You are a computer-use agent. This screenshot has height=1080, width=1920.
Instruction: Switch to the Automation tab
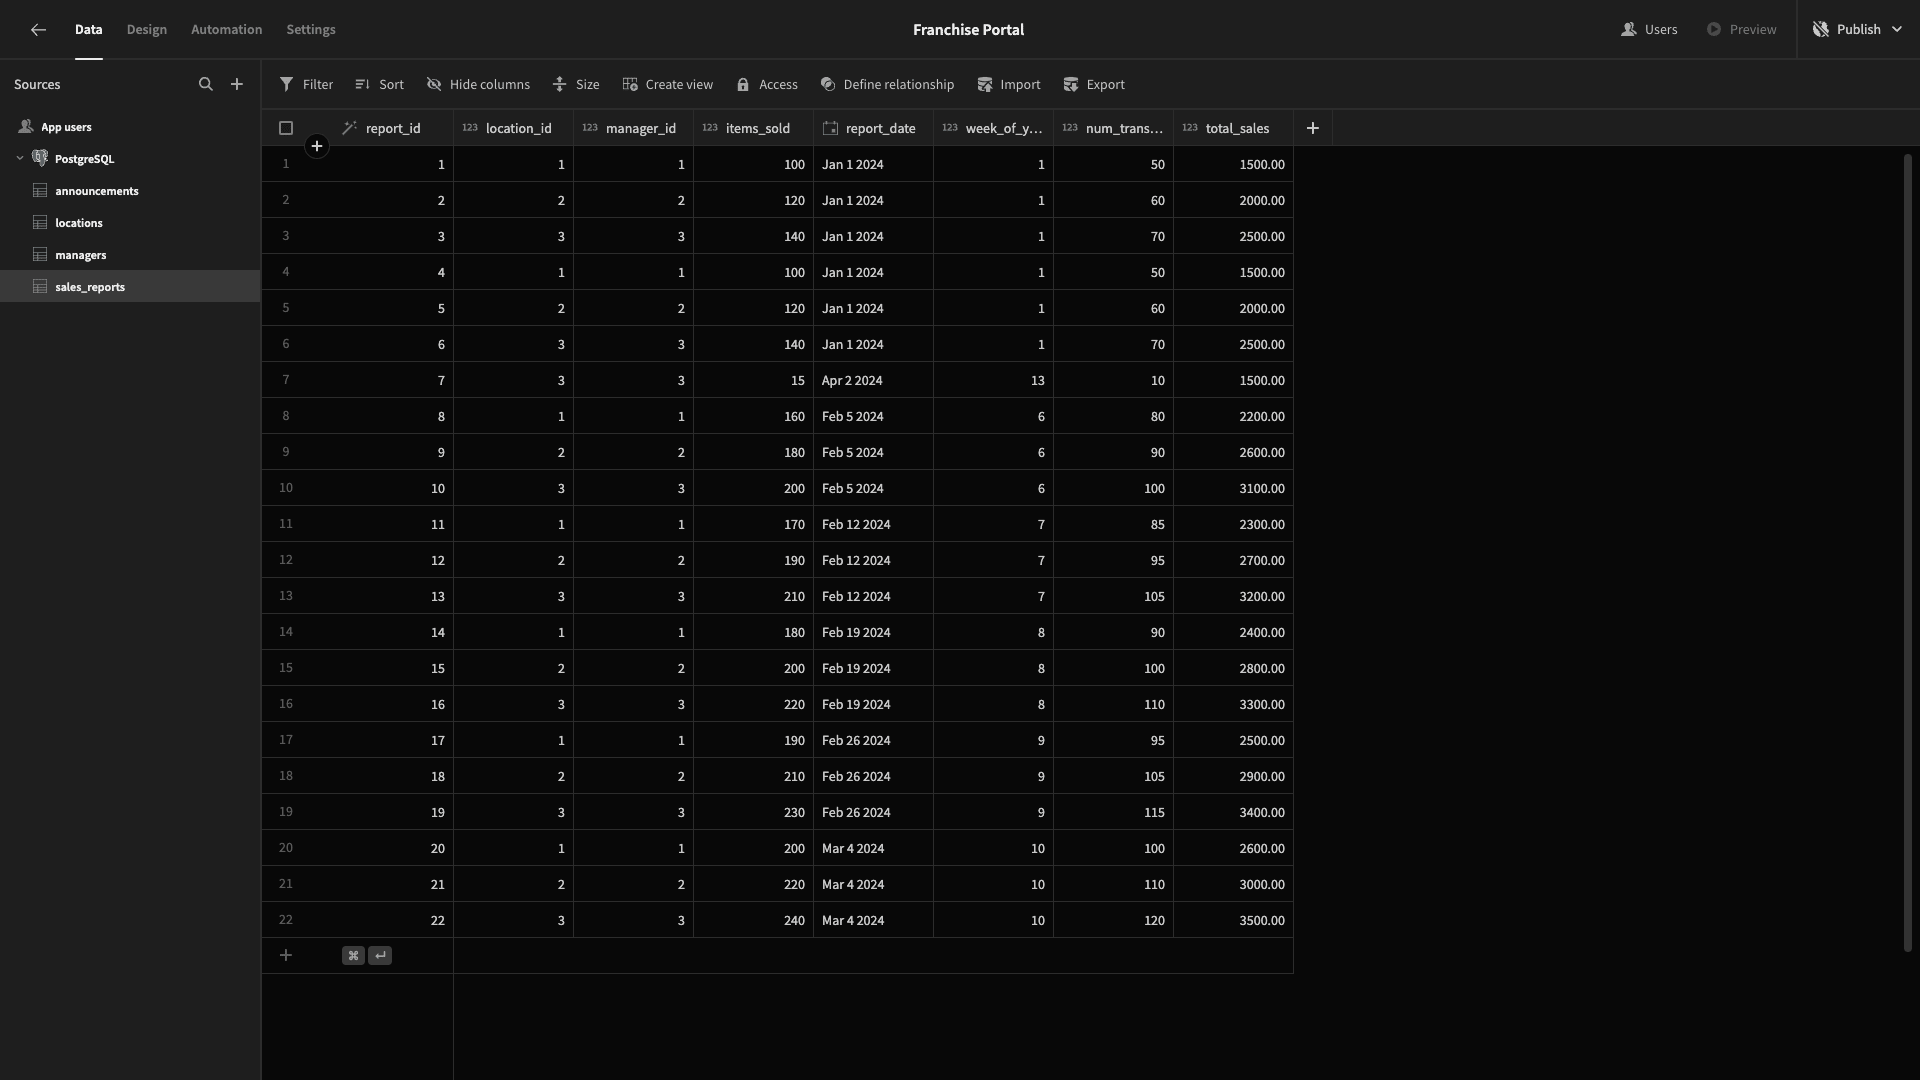(x=227, y=30)
